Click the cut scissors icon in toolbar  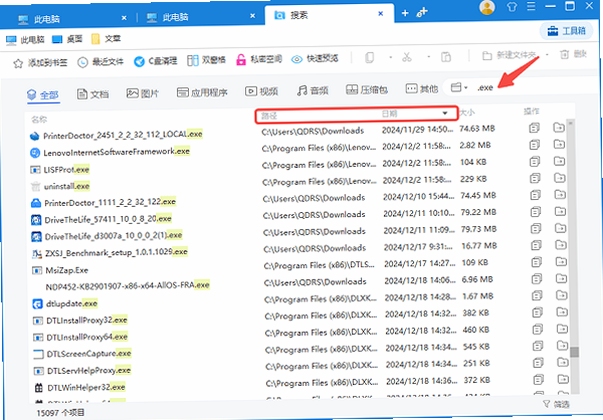[406, 57]
